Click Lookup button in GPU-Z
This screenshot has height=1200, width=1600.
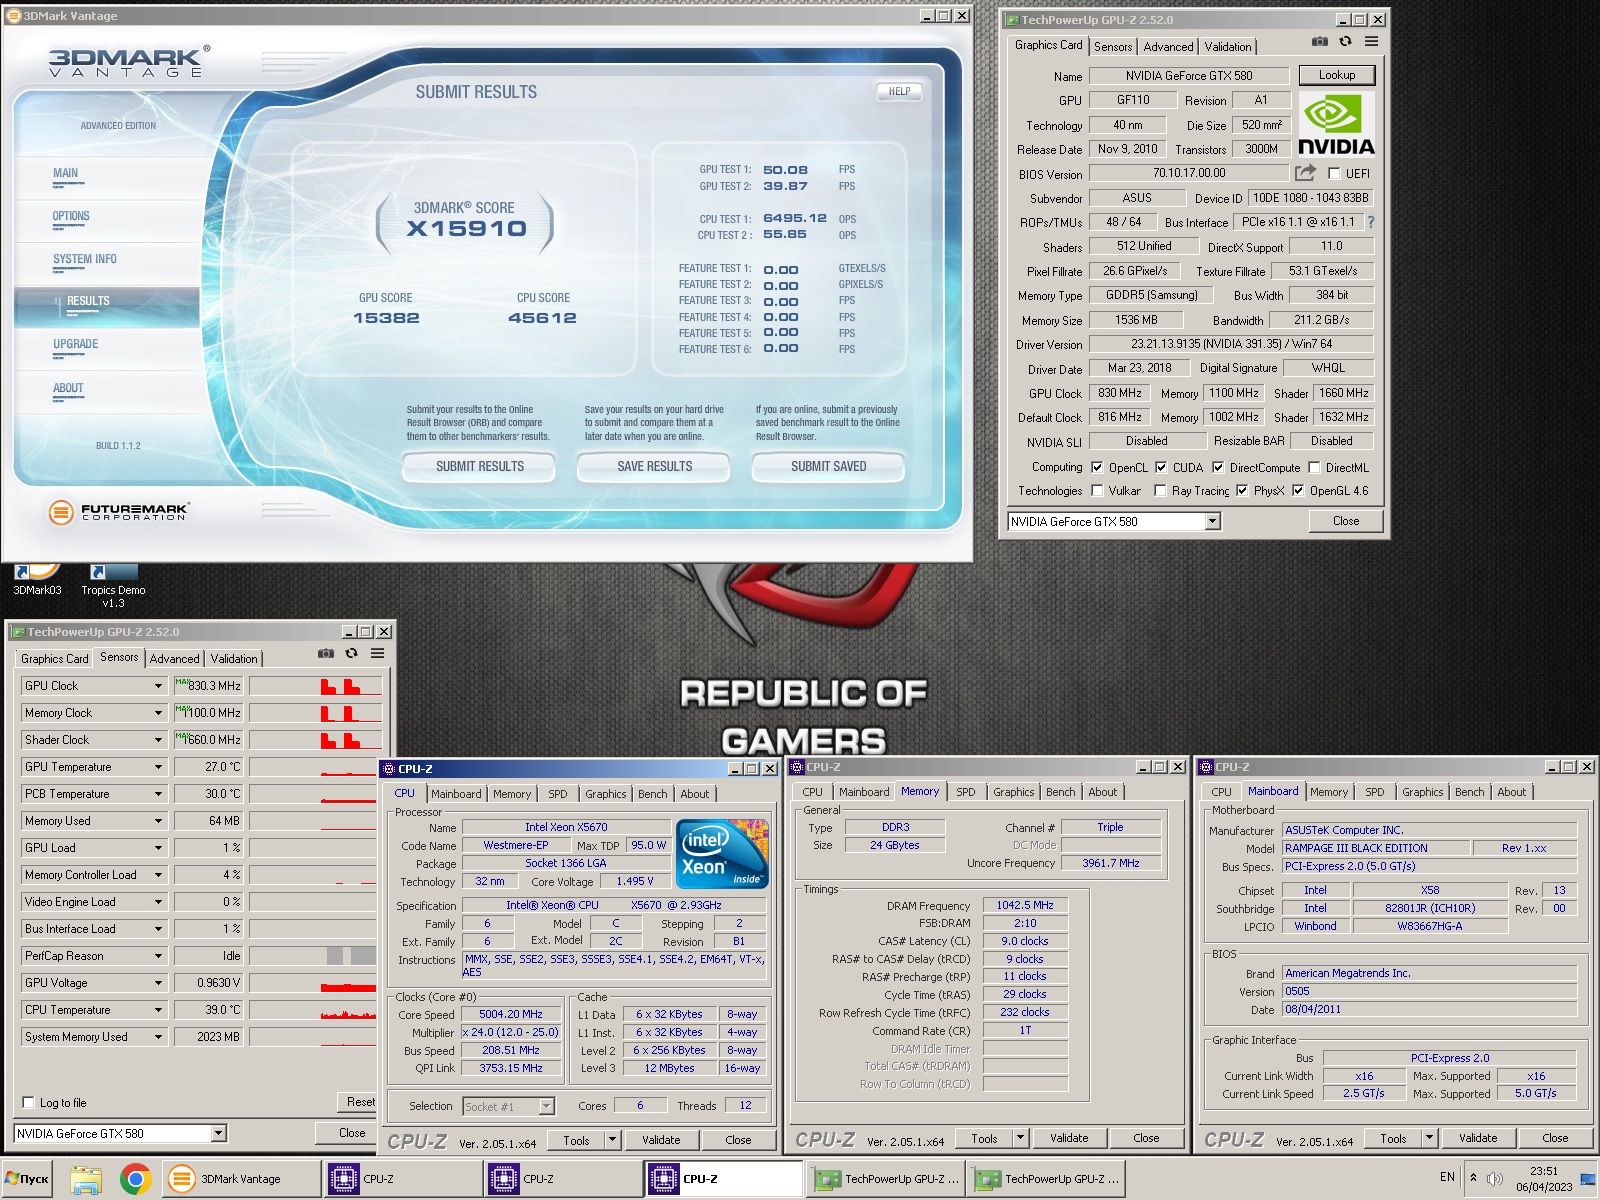[1337, 75]
